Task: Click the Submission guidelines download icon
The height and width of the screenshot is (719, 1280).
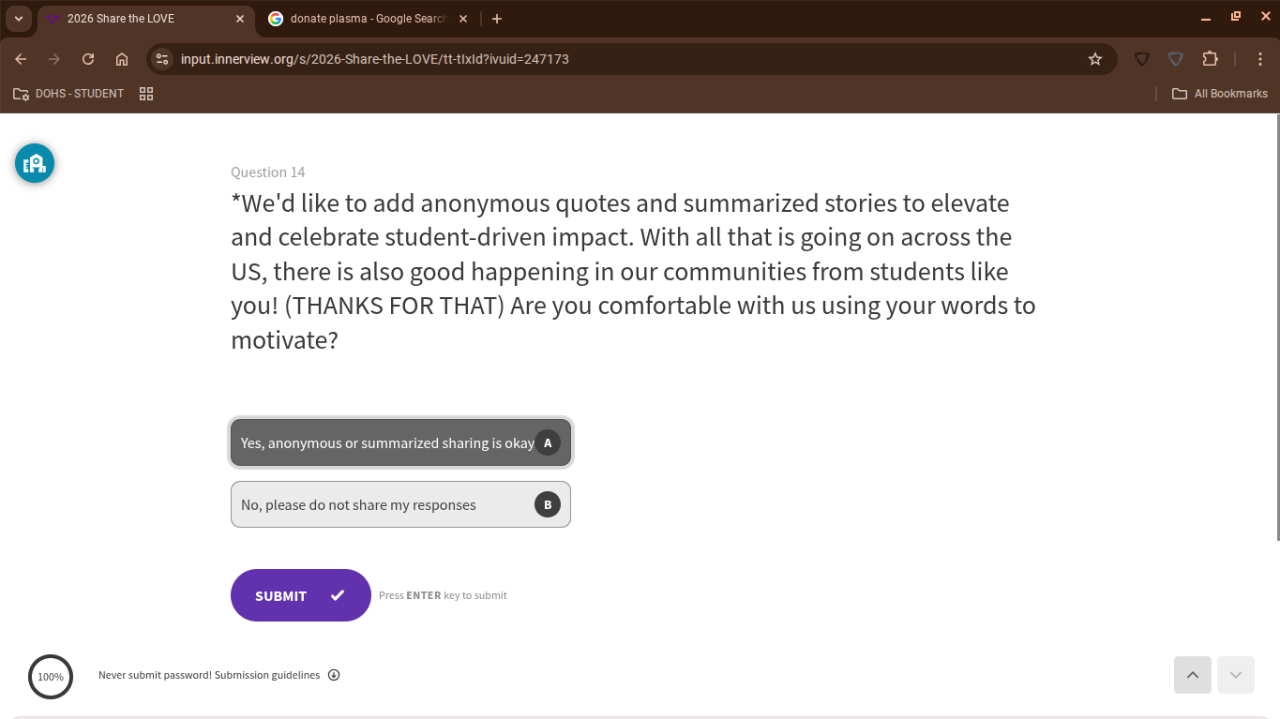Action: pyautogui.click(x=334, y=675)
